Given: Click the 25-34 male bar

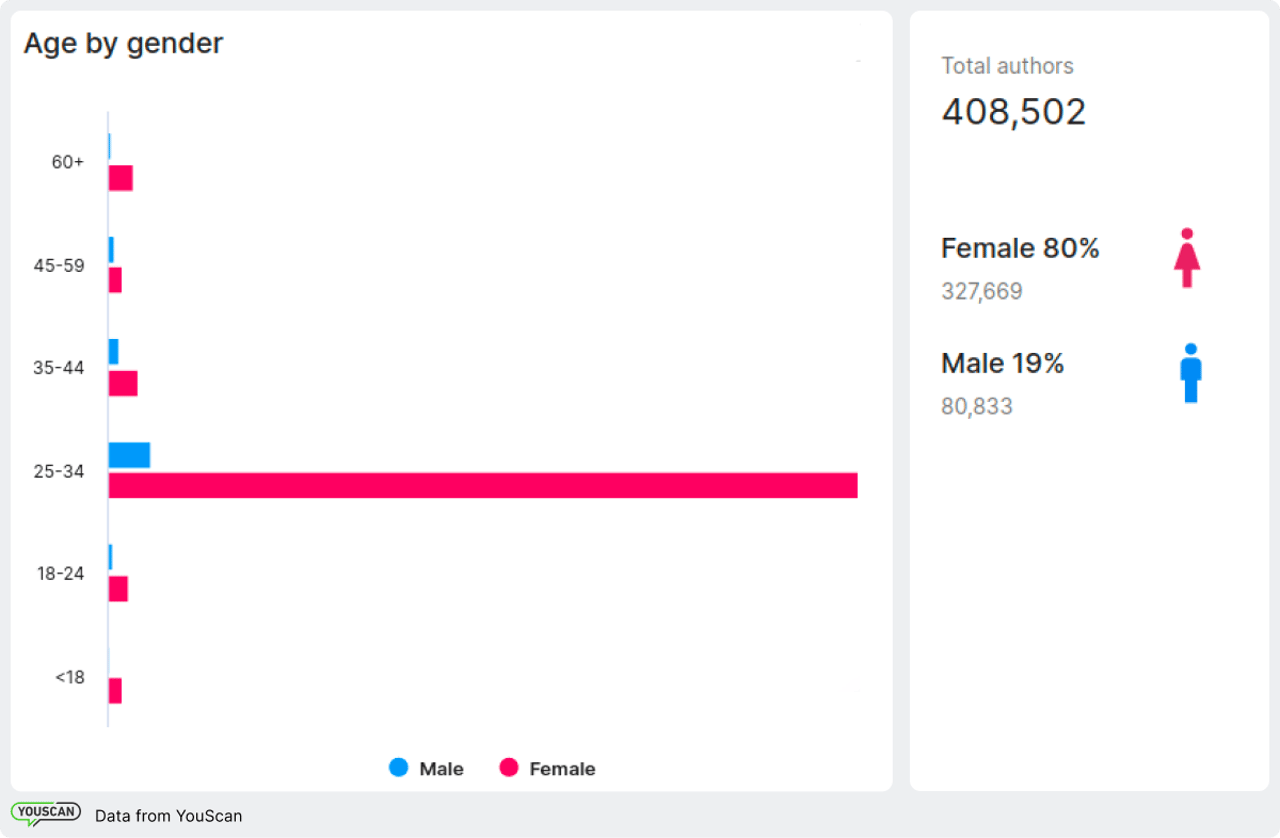Looking at the screenshot, I should click(x=129, y=455).
